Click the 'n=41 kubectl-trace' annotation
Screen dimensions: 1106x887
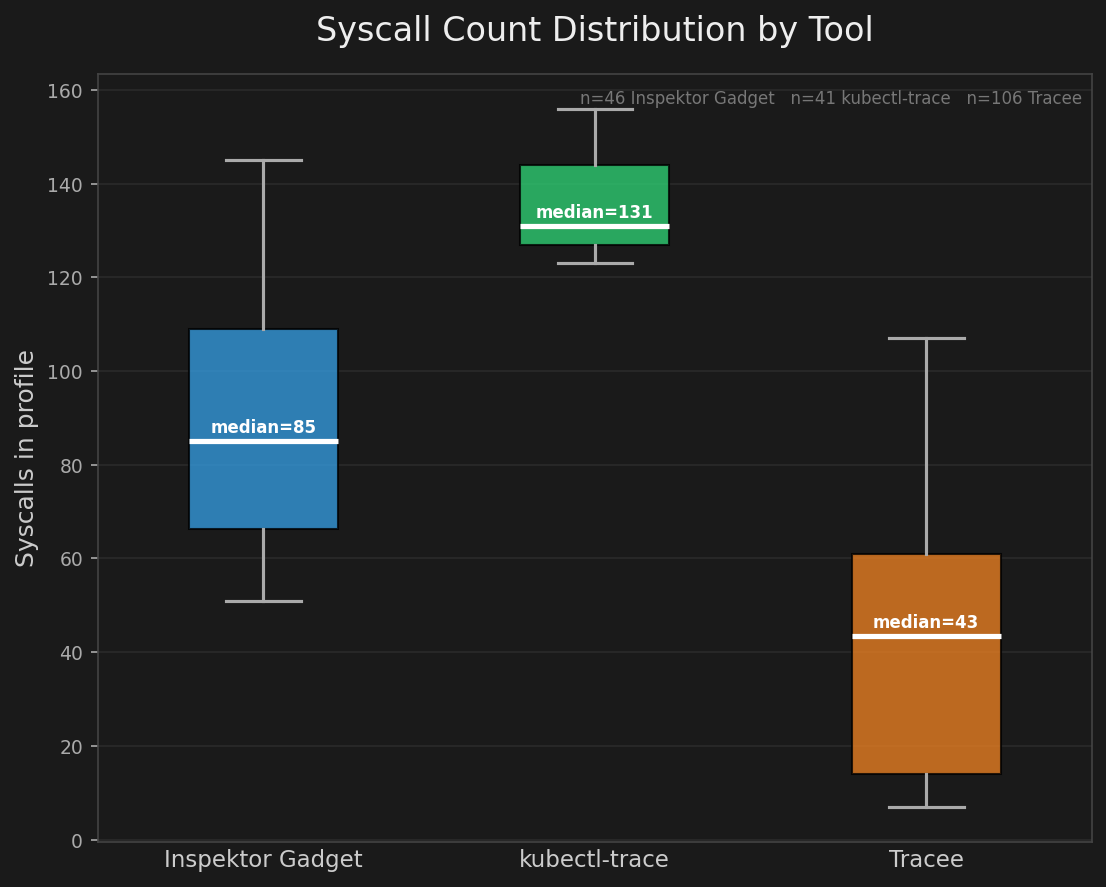pyautogui.click(x=870, y=98)
